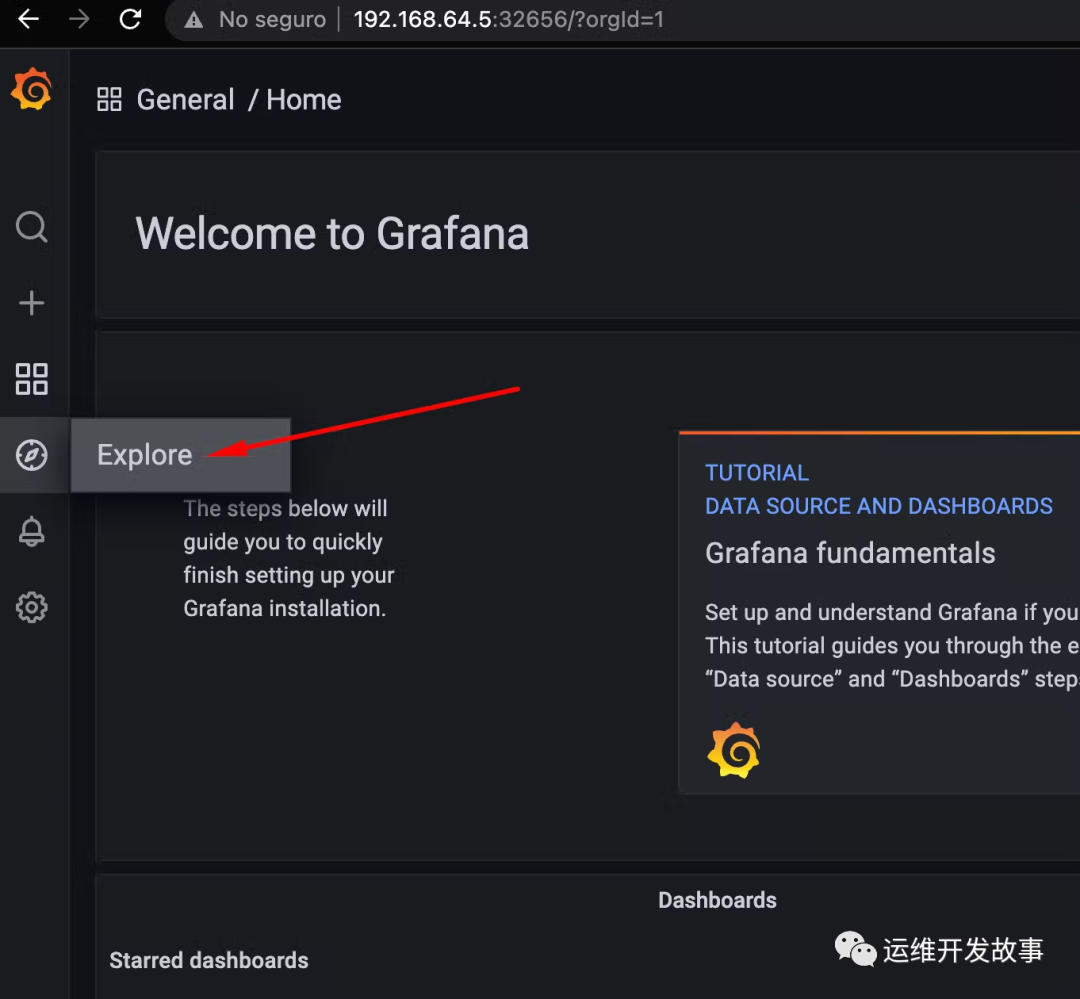Open the General folder breadcrumb
This screenshot has height=999, width=1080.
[185, 100]
